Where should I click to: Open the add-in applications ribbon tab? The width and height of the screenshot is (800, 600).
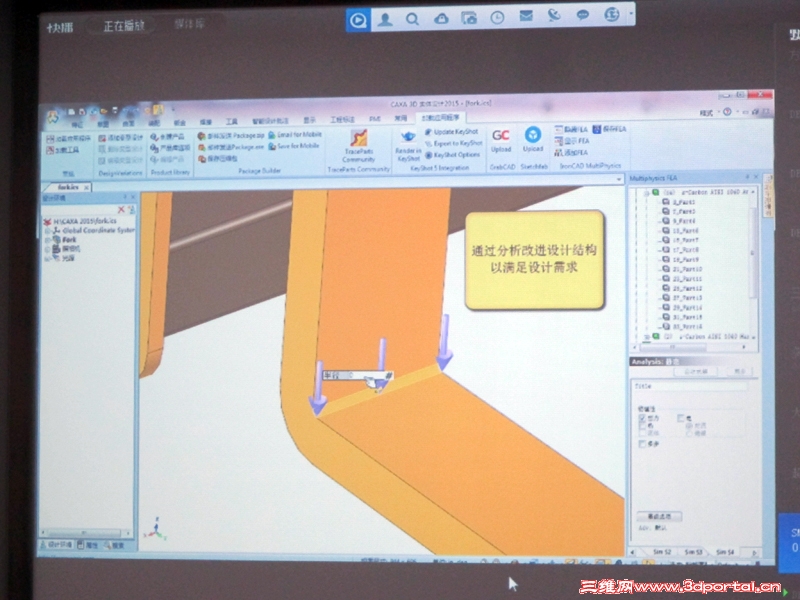pyautogui.click(x=440, y=118)
